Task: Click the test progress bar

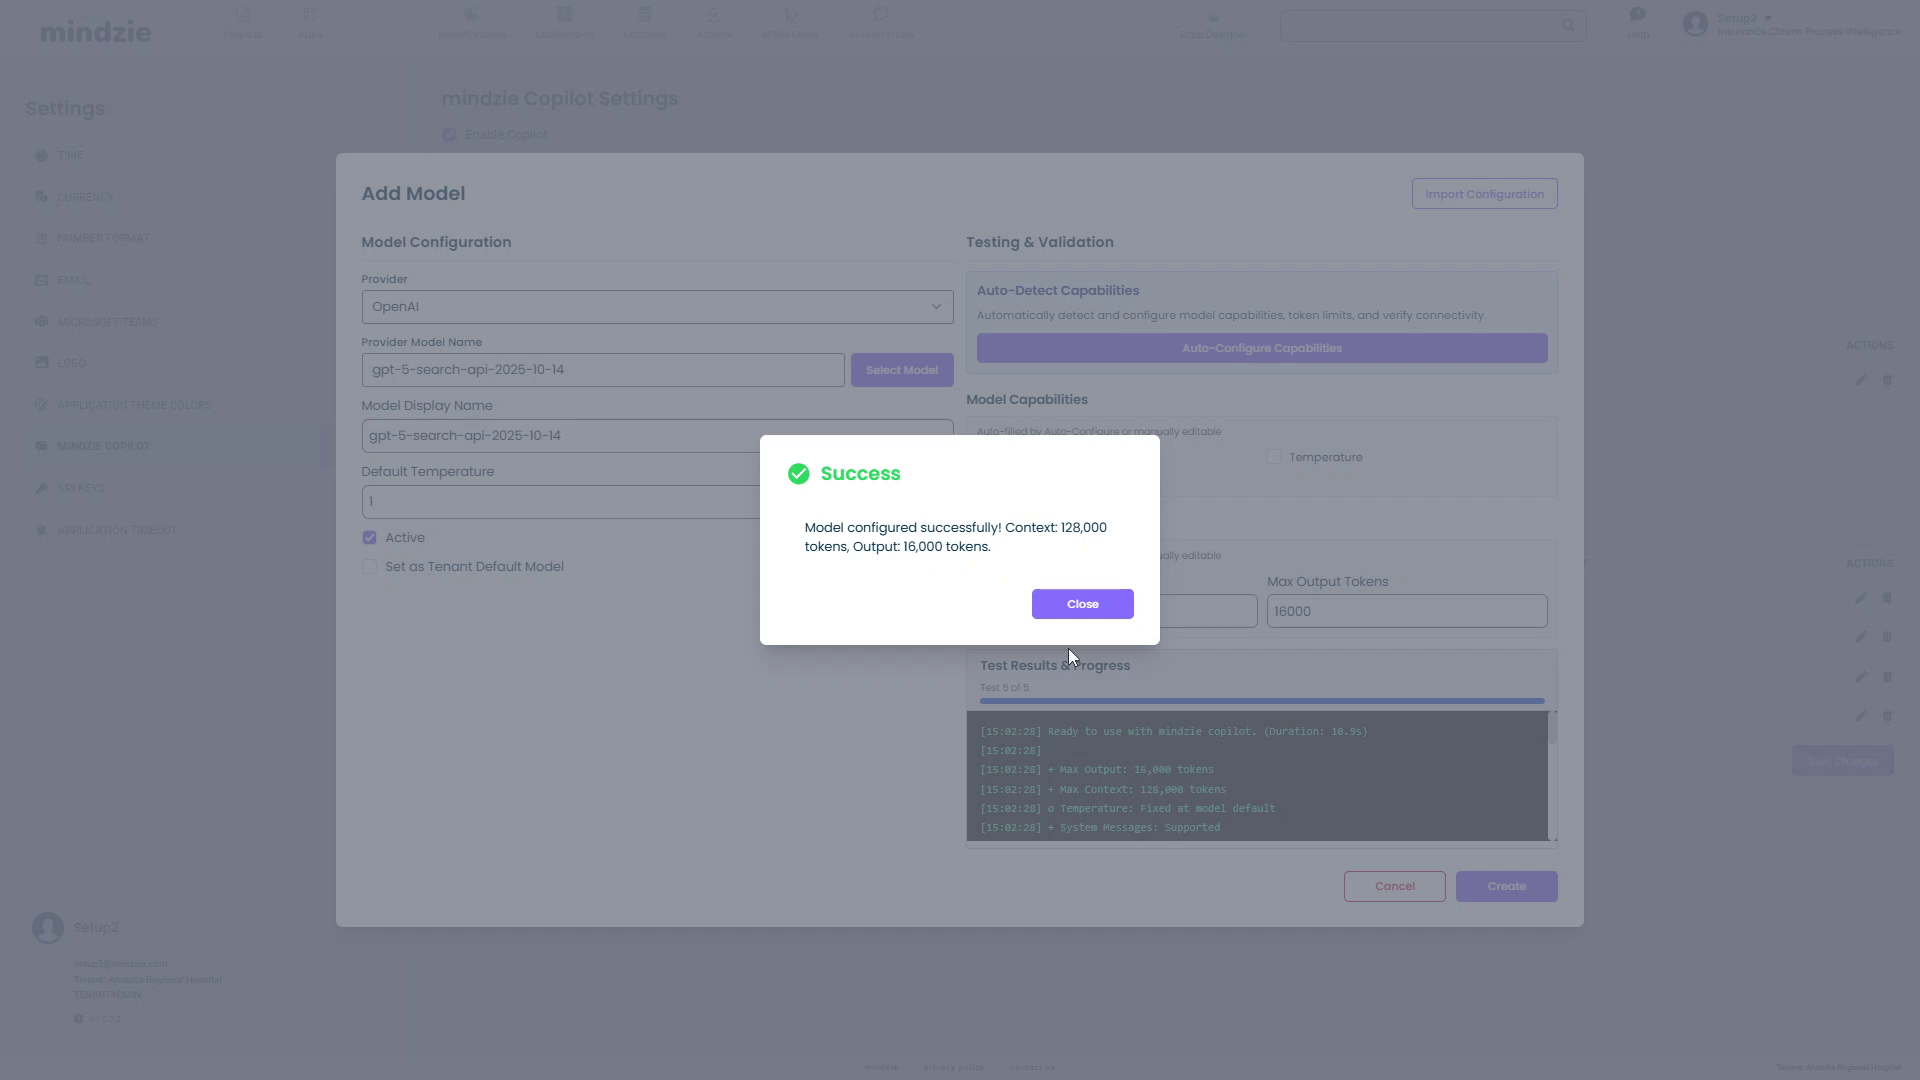Action: tap(1262, 701)
